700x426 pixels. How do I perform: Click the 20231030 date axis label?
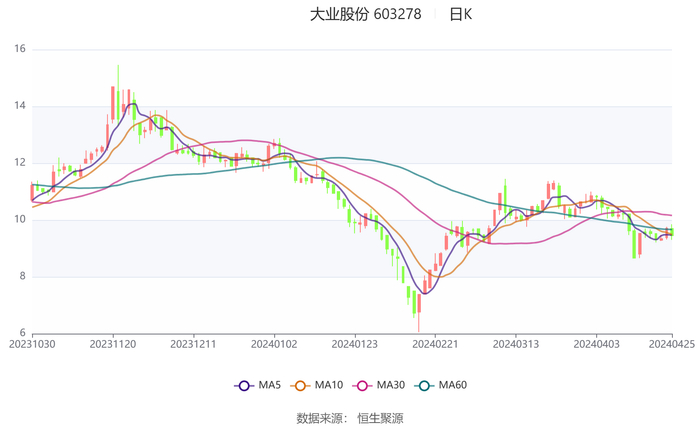[33, 344]
